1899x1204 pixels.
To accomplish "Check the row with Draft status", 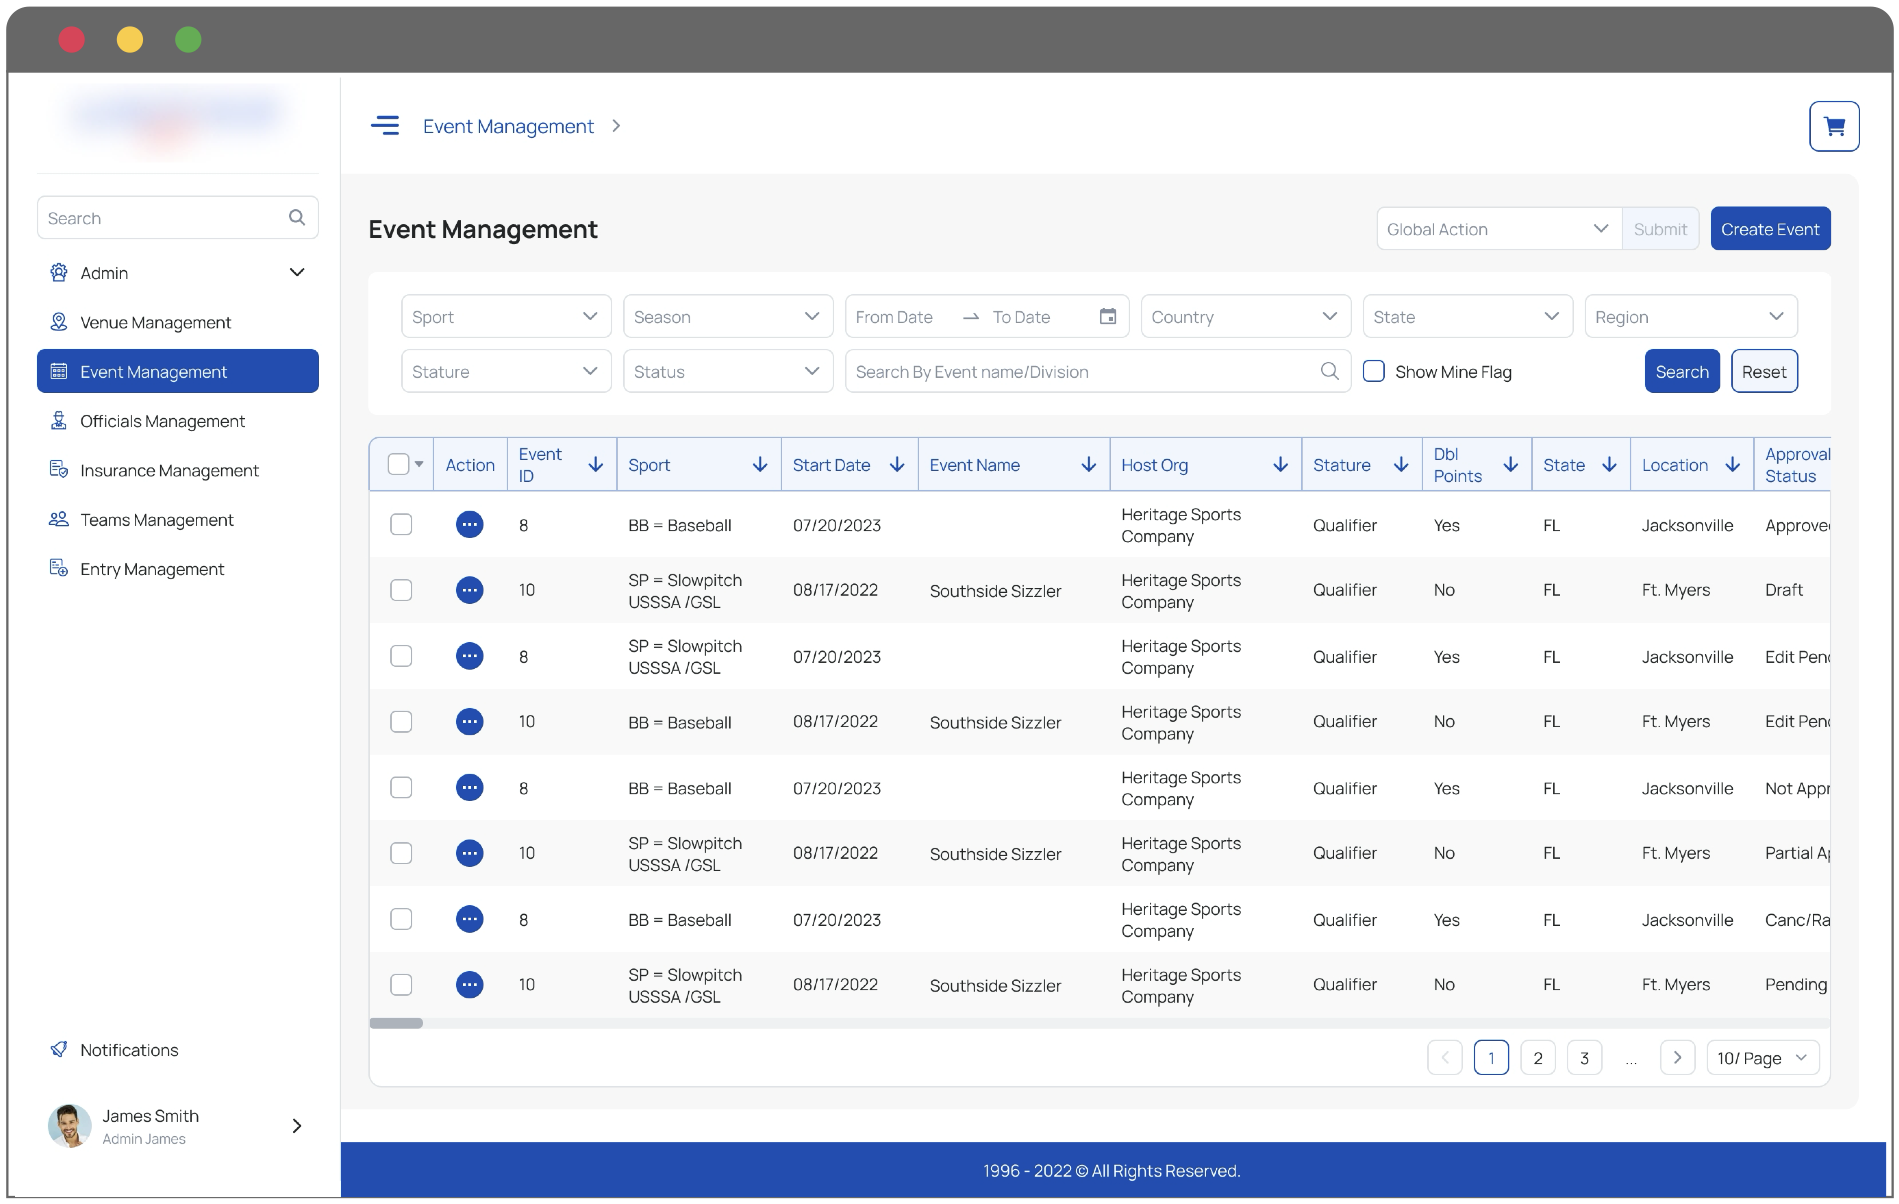I will tap(401, 590).
